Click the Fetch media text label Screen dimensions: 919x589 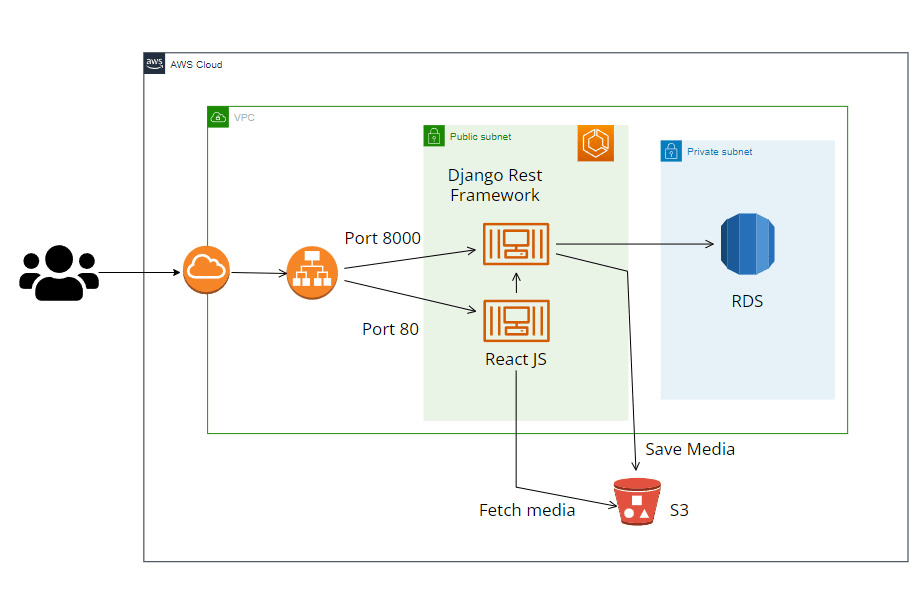[x=527, y=510]
